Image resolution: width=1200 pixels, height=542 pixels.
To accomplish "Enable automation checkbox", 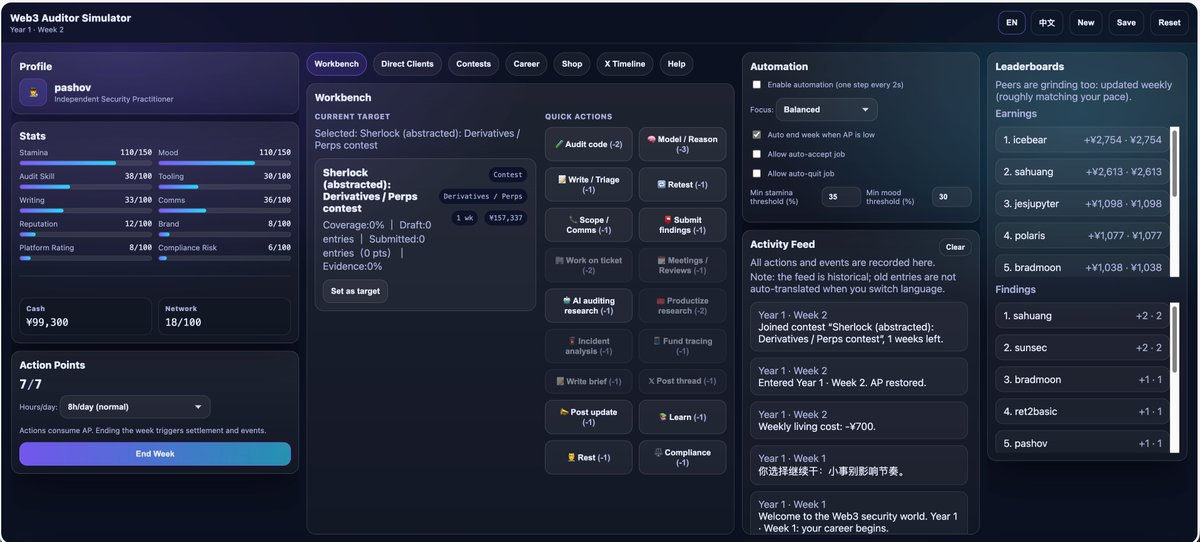I will click(757, 85).
